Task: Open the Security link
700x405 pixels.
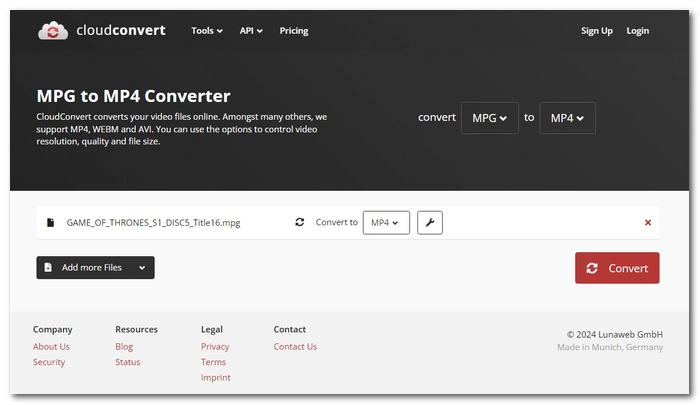Action: [x=49, y=362]
